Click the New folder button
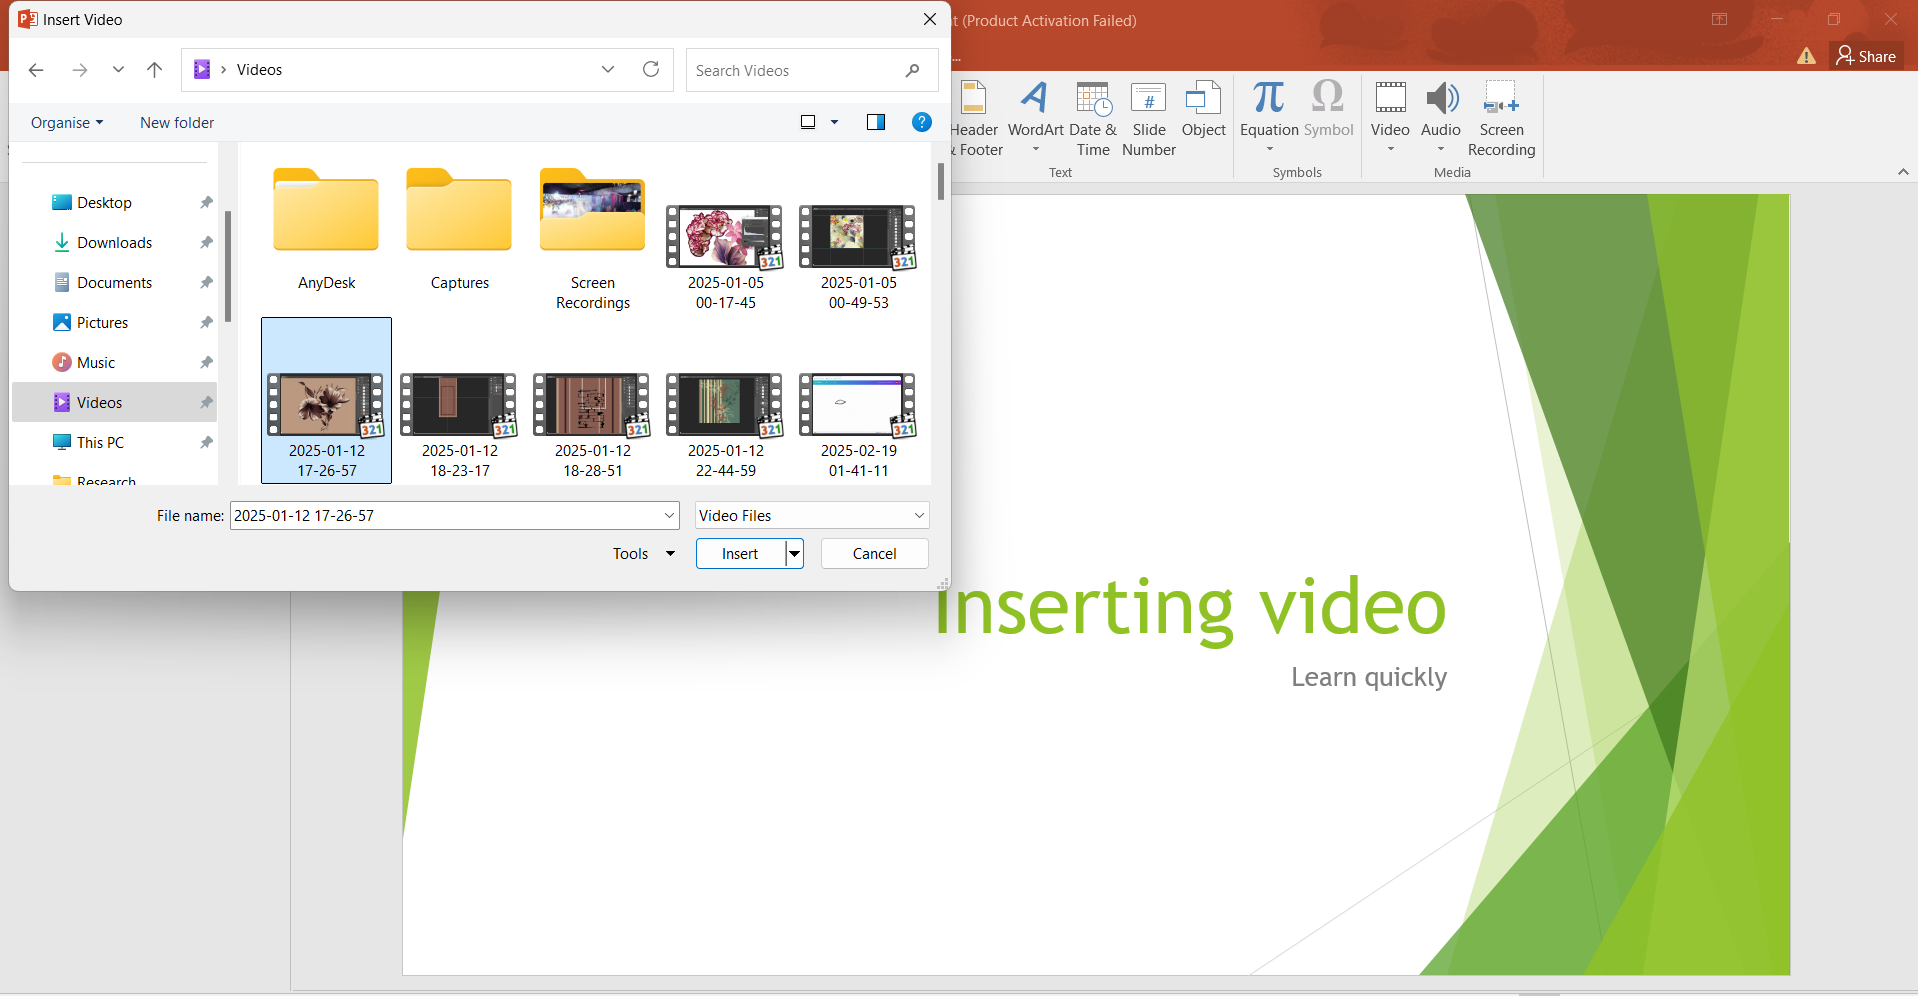The height and width of the screenshot is (996, 1918). tap(176, 122)
